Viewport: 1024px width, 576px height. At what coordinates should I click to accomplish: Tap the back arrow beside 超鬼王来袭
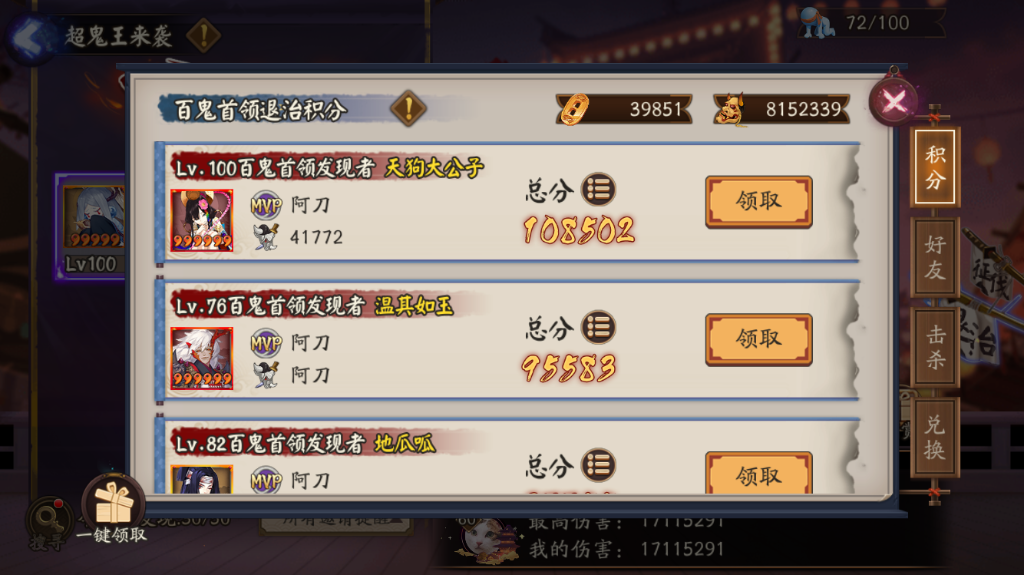29,37
